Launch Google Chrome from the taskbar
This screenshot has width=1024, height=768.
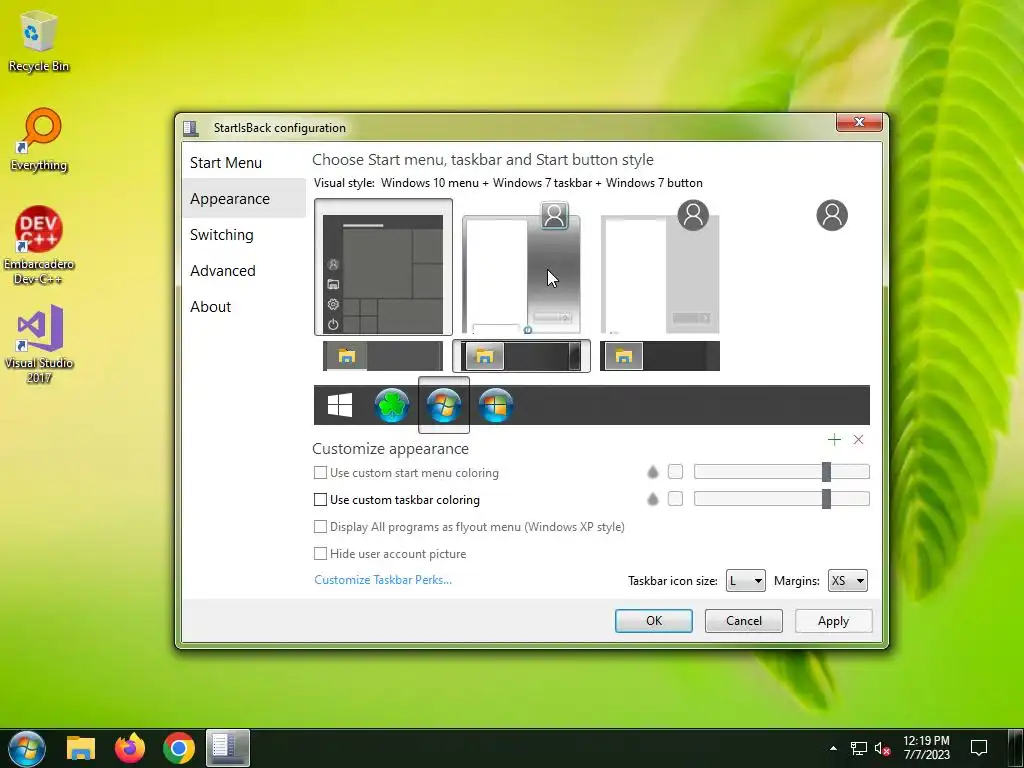point(179,748)
